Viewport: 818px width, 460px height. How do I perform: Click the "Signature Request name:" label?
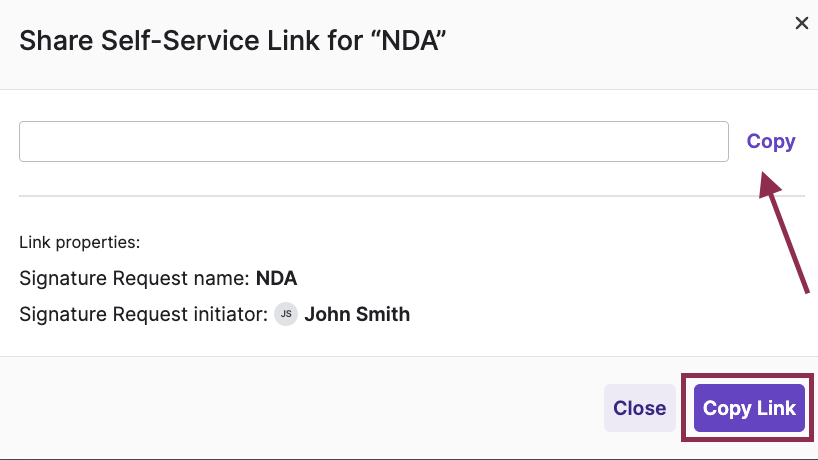pyautogui.click(x=135, y=278)
